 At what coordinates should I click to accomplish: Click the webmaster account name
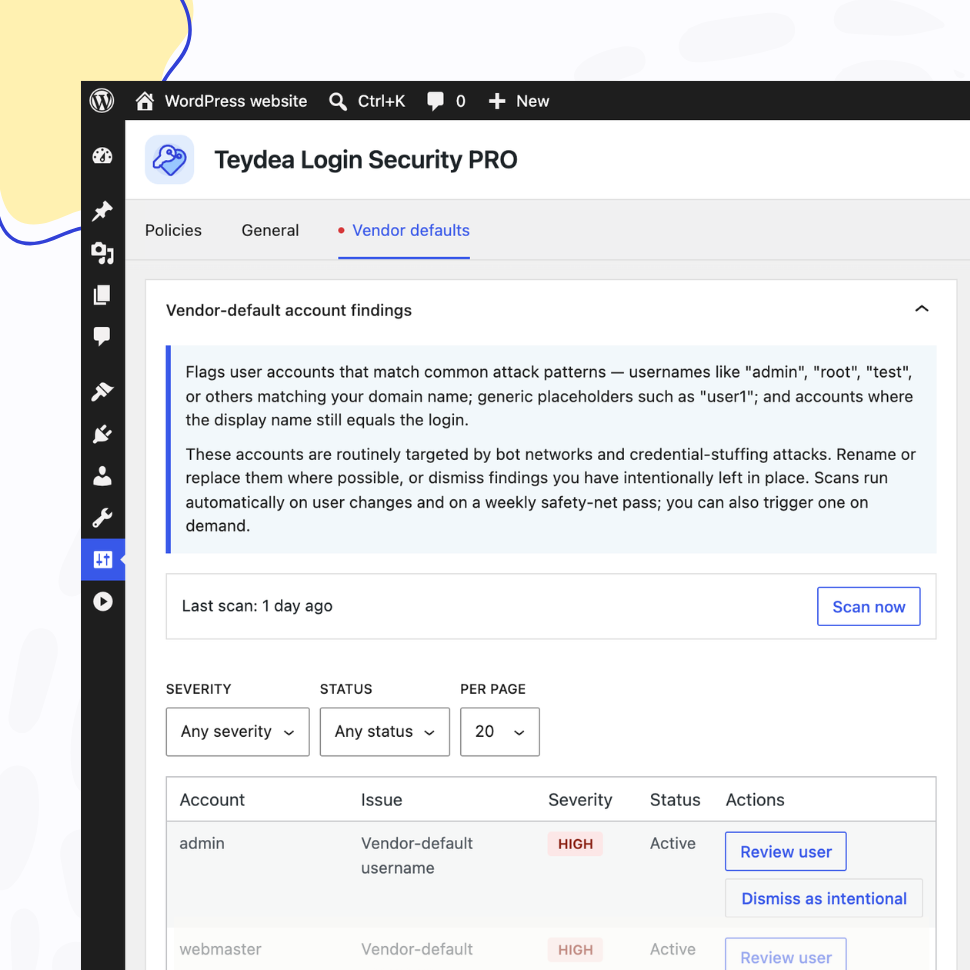tap(220, 949)
